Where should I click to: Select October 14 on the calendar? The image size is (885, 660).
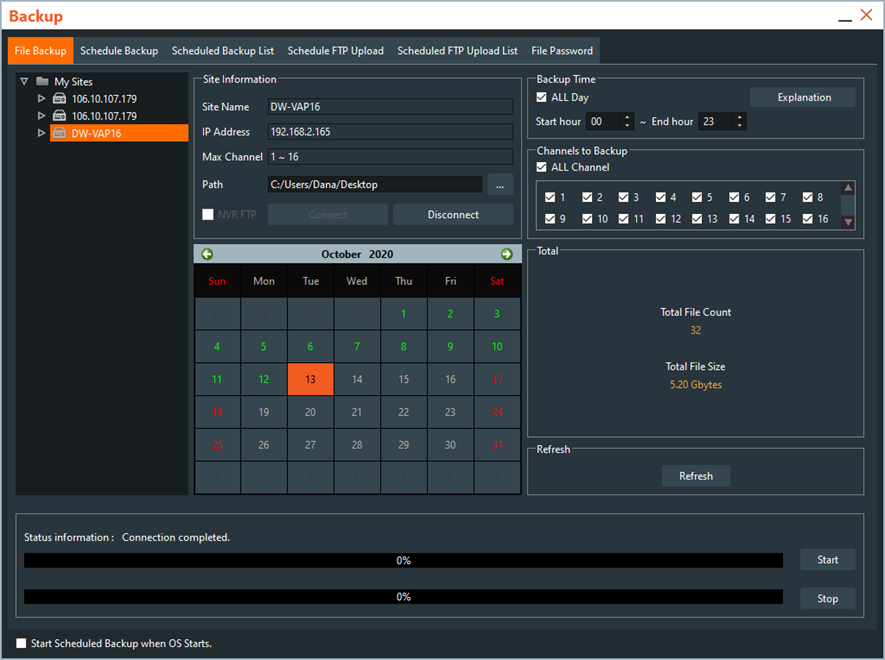(357, 380)
